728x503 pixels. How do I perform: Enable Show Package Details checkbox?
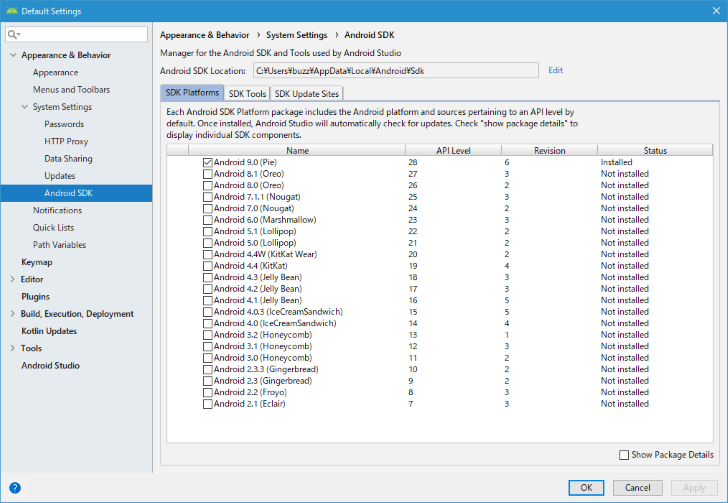[x=624, y=455]
